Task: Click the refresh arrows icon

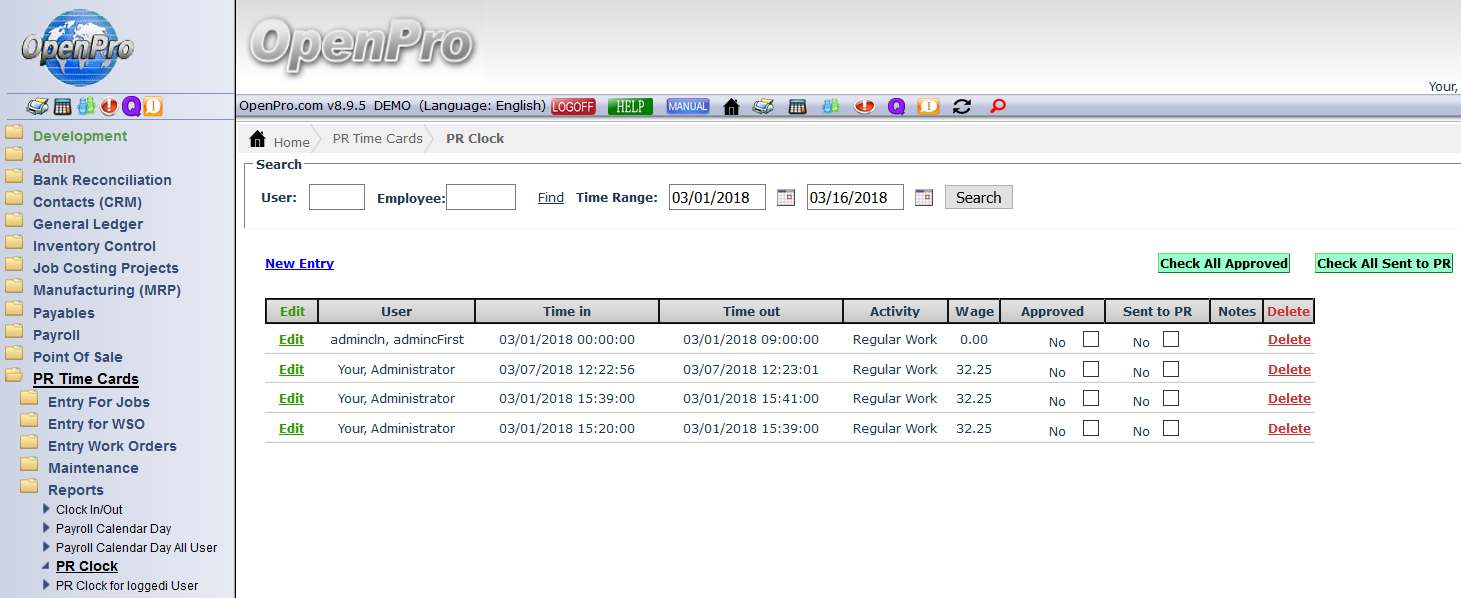Action: click(962, 106)
